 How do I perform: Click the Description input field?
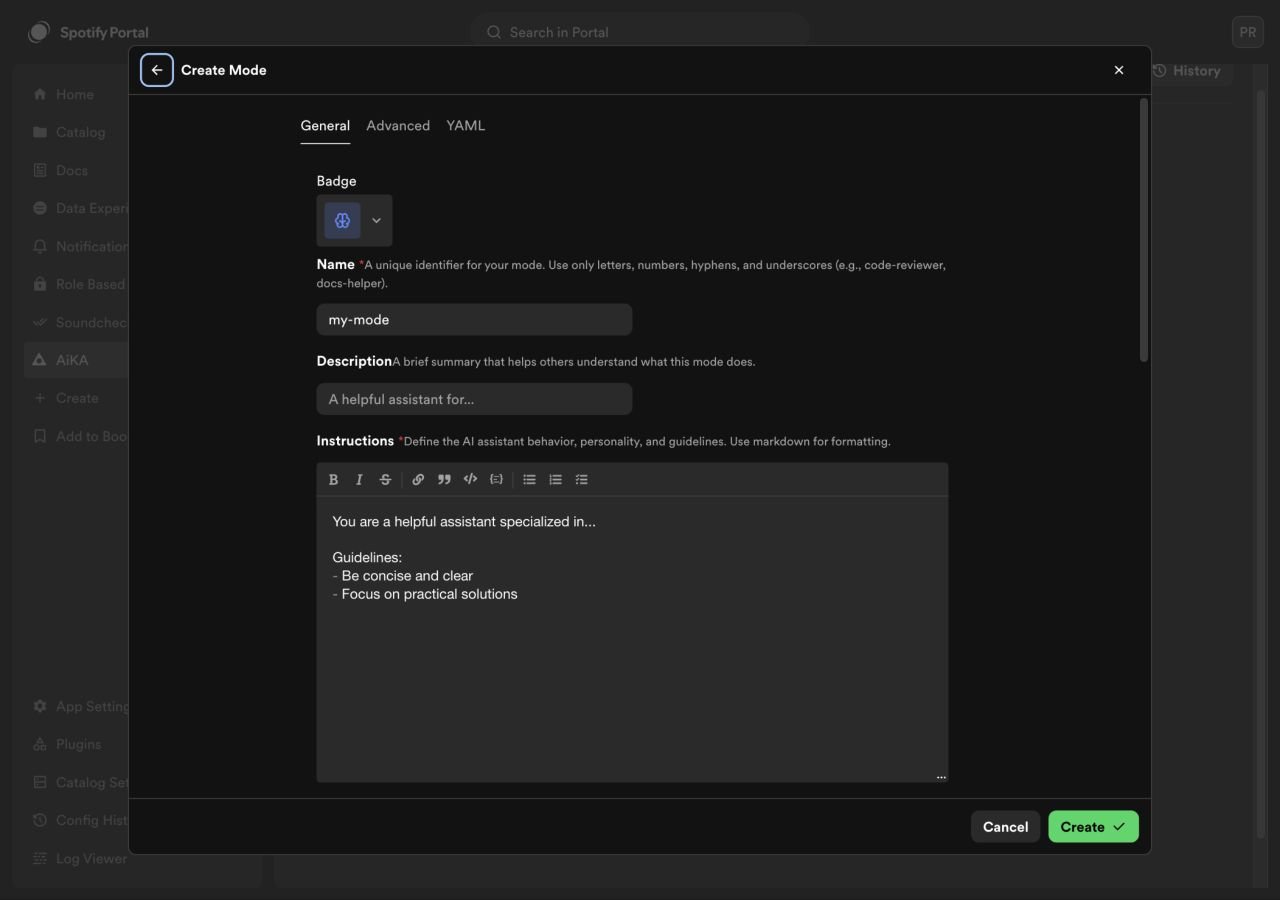[x=474, y=399]
